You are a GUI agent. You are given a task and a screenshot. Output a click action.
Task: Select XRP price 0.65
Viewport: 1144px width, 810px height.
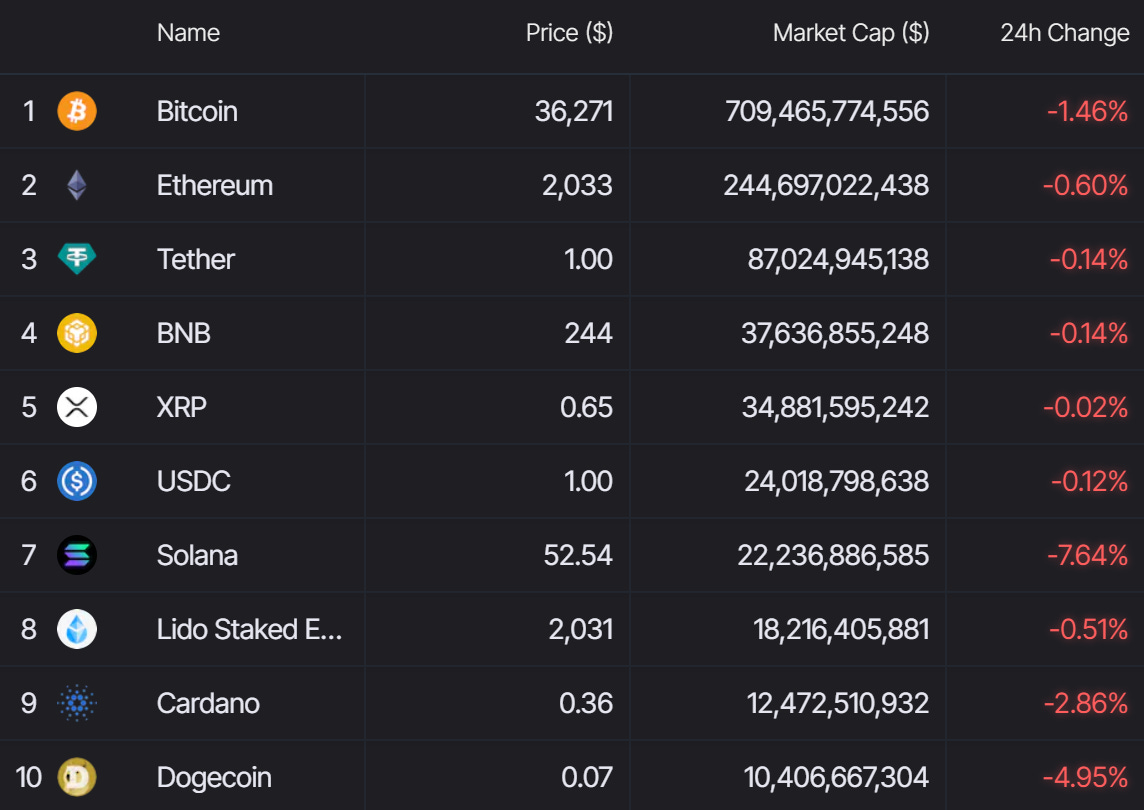click(x=587, y=407)
